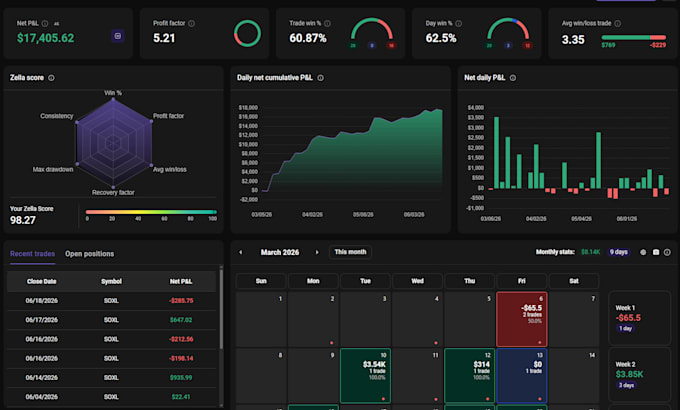Click the $17,405.62 Net P&L total
This screenshot has height=410, width=680.
click(x=46, y=38)
